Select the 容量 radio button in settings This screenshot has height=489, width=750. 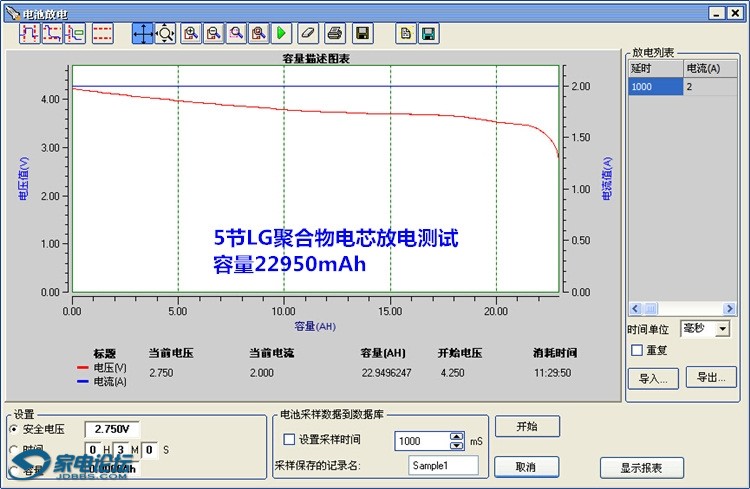pos(13,470)
